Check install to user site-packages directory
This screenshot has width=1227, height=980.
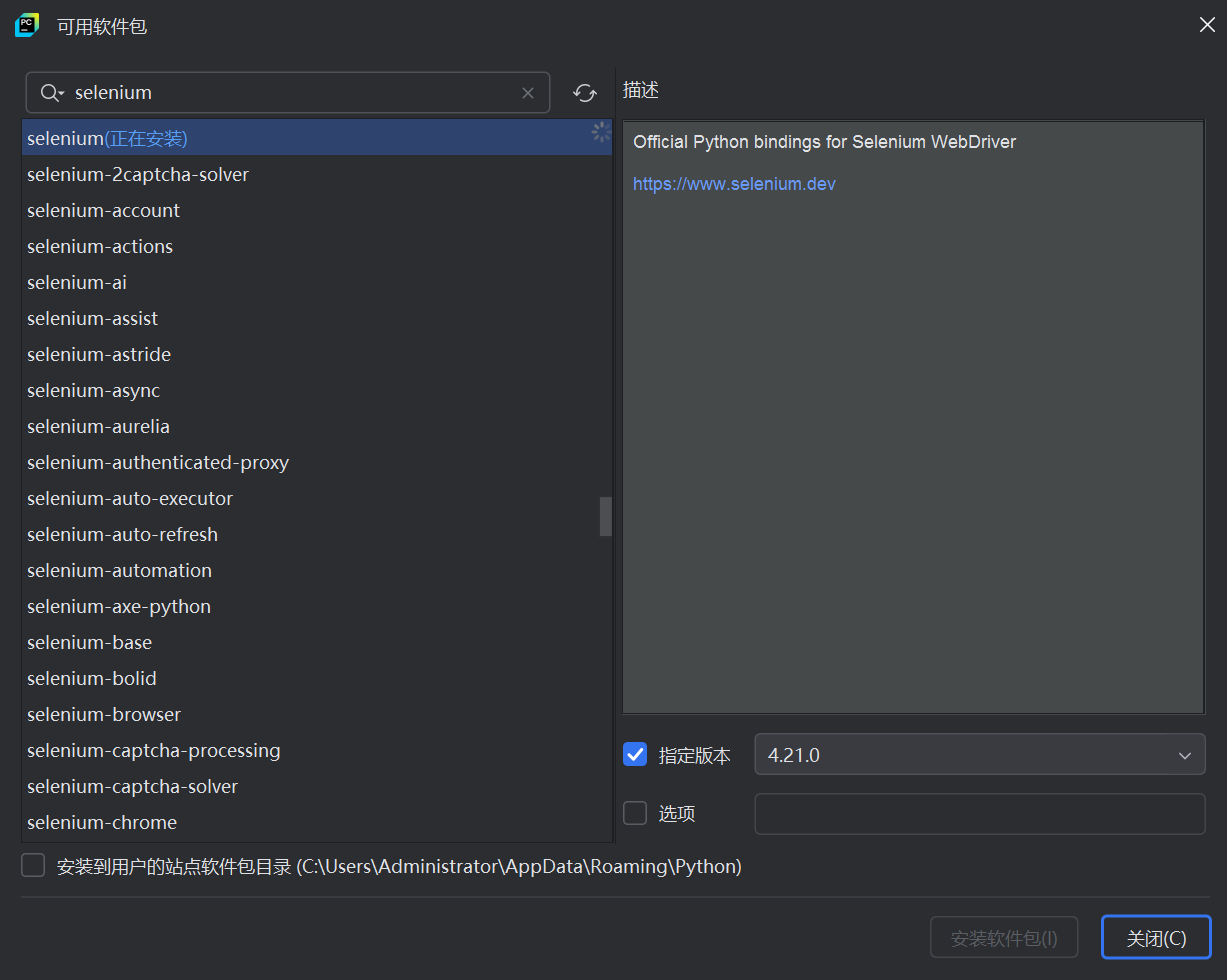(x=34, y=865)
